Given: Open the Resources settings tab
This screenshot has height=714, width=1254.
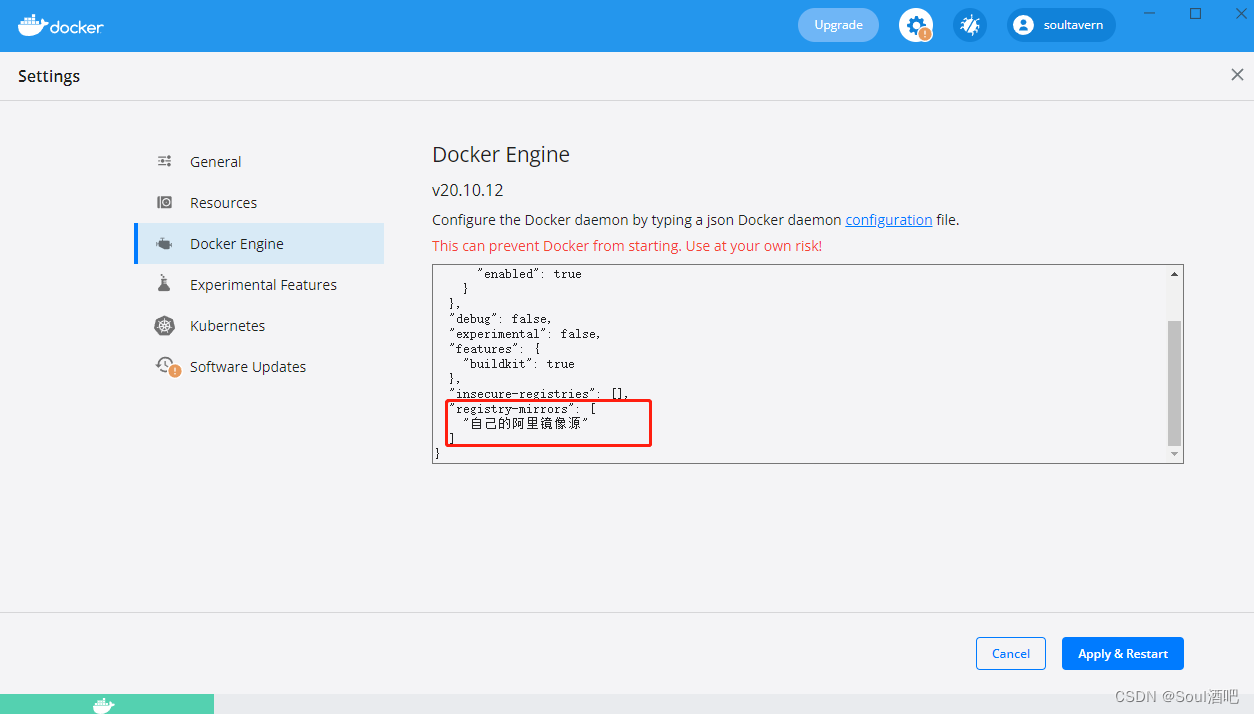Looking at the screenshot, I should coord(259,202).
